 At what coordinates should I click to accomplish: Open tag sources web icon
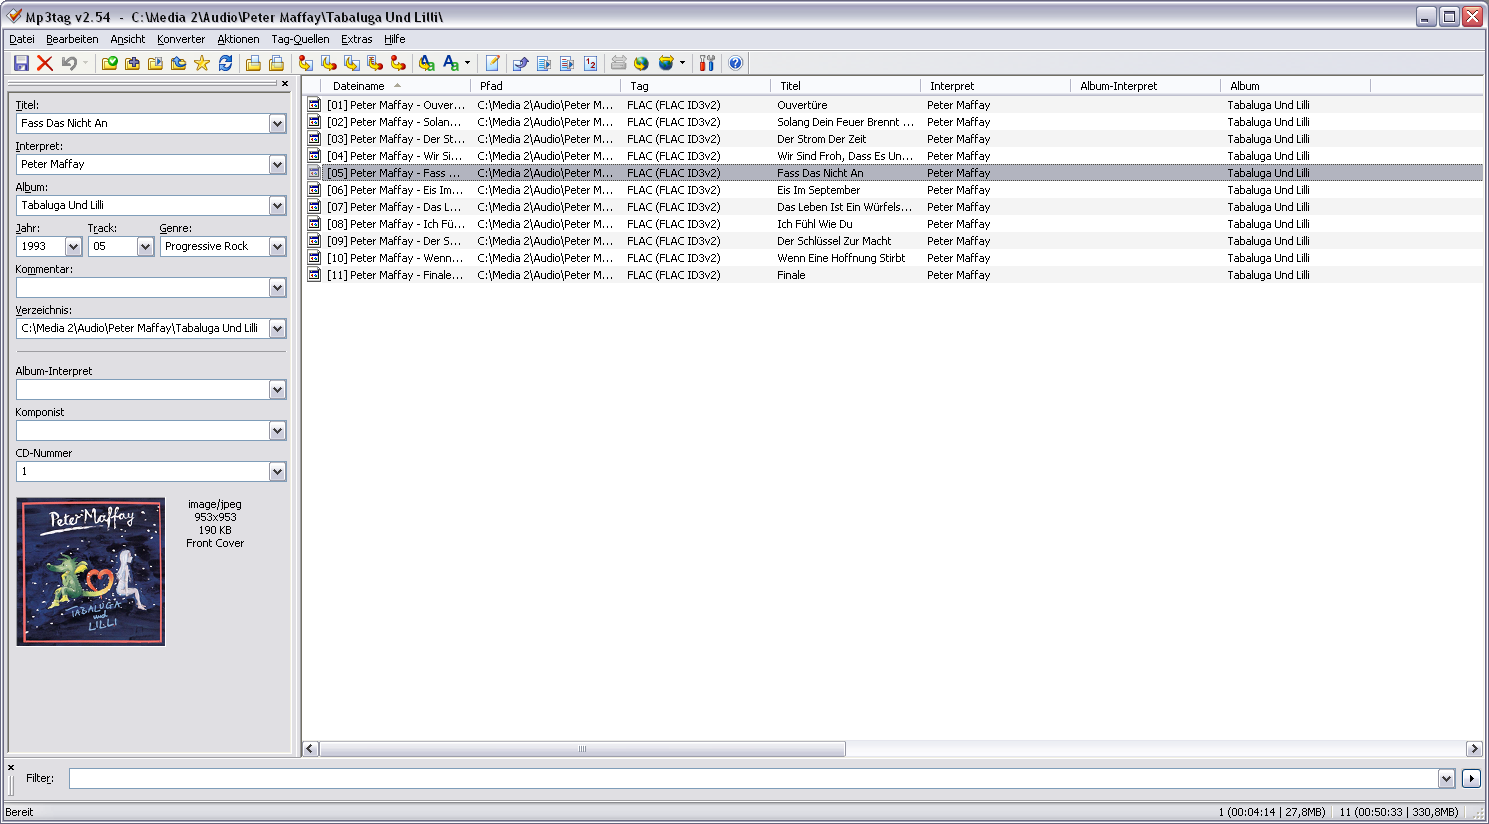click(x=666, y=63)
